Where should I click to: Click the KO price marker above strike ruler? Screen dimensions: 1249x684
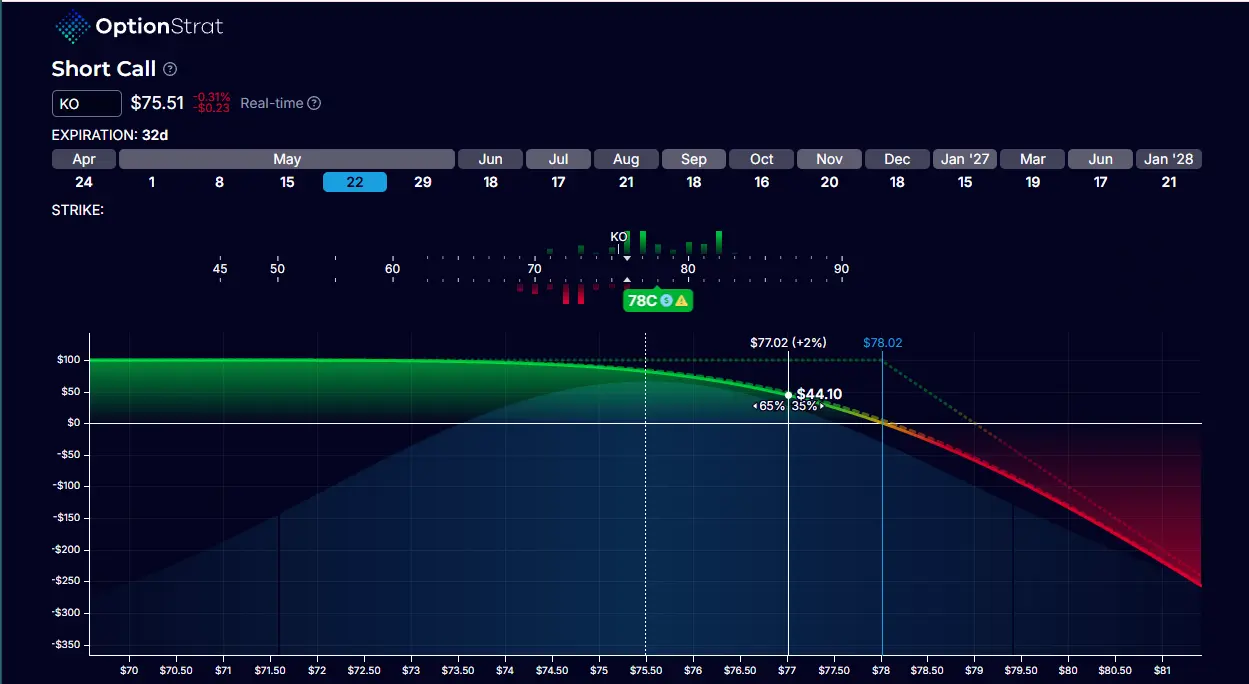619,238
